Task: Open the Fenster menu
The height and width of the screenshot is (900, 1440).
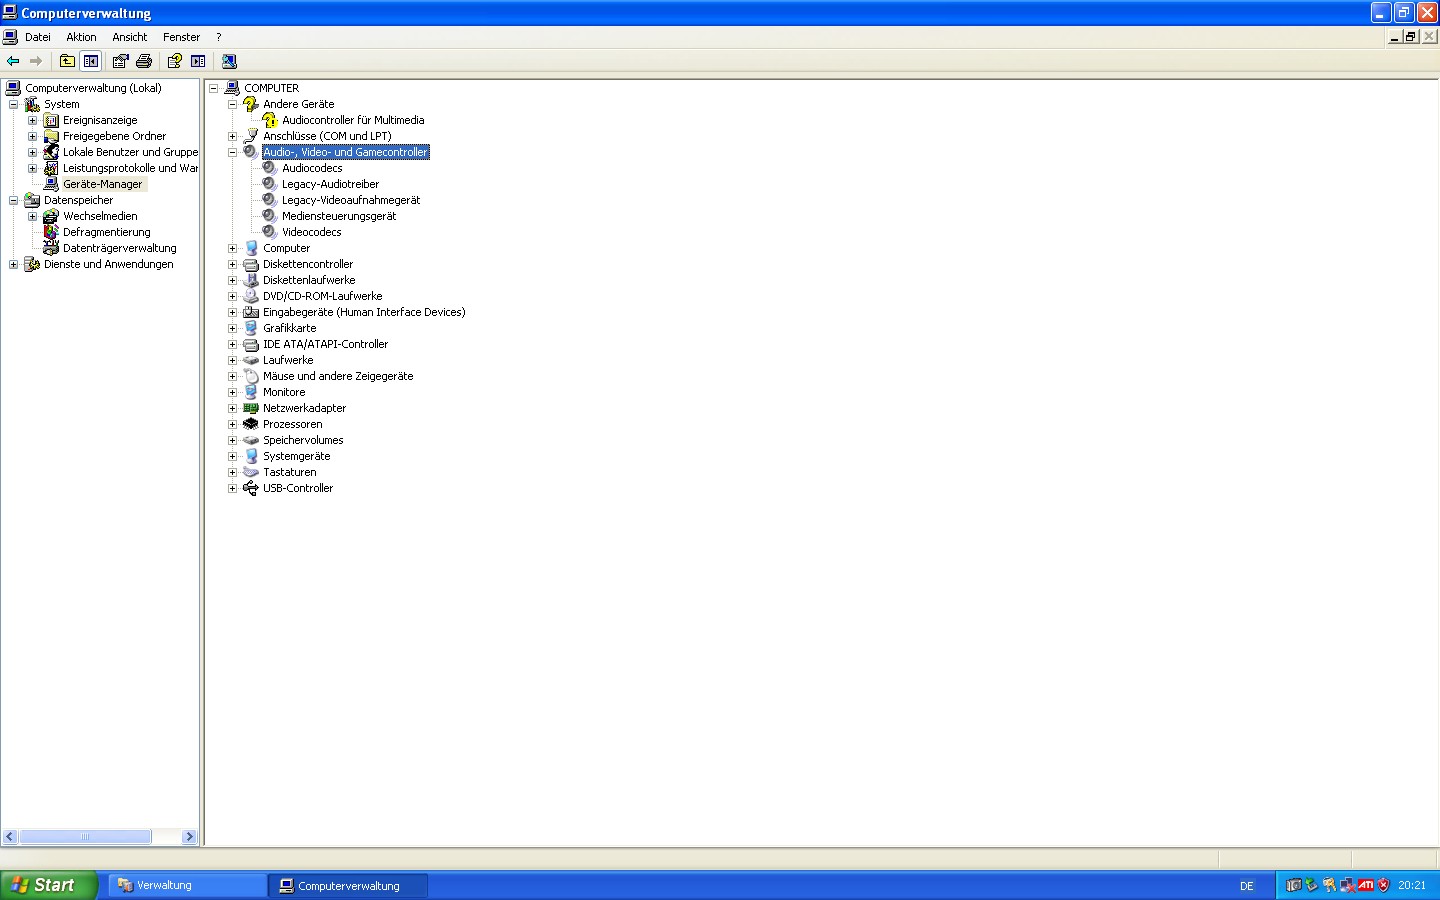Action: tap(182, 37)
